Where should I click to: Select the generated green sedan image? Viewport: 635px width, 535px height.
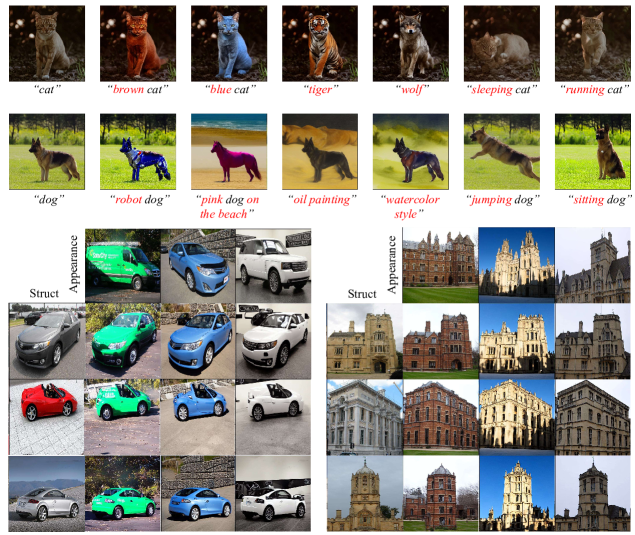123,341
